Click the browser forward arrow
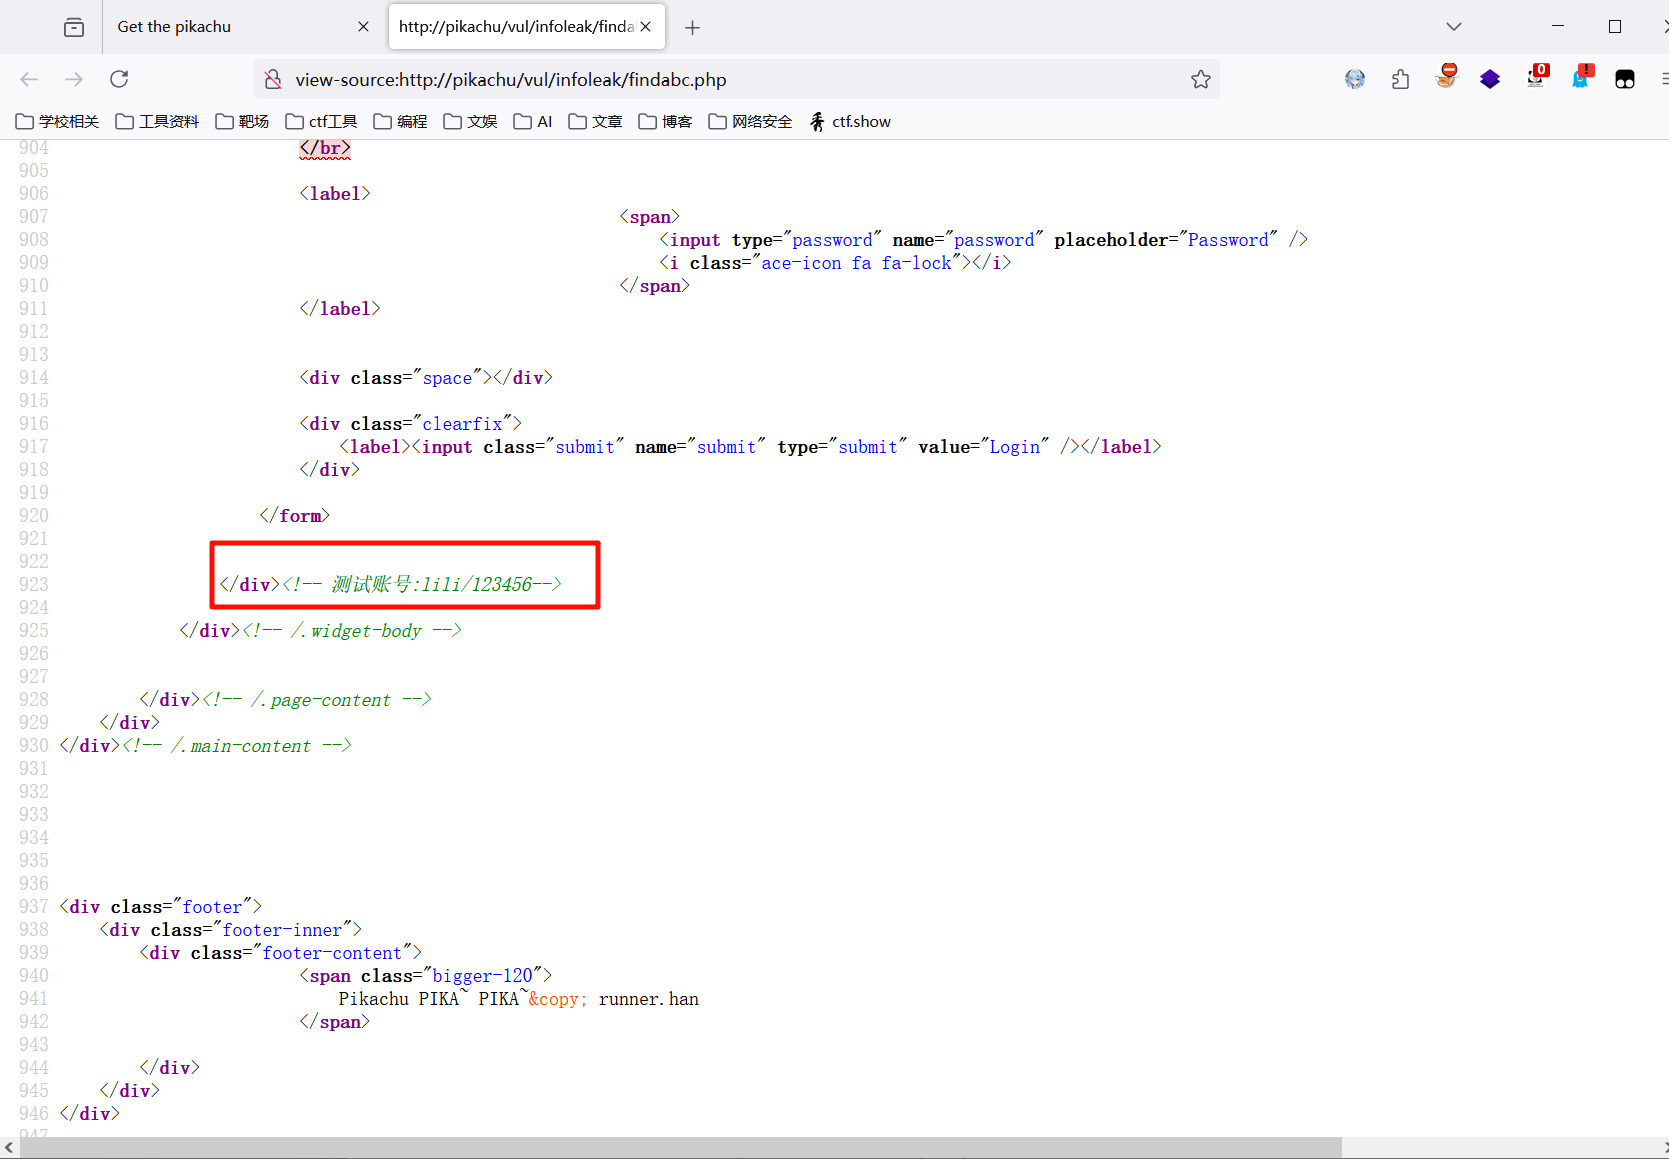This screenshot has width=1669, height=1159. pos(74,79)
